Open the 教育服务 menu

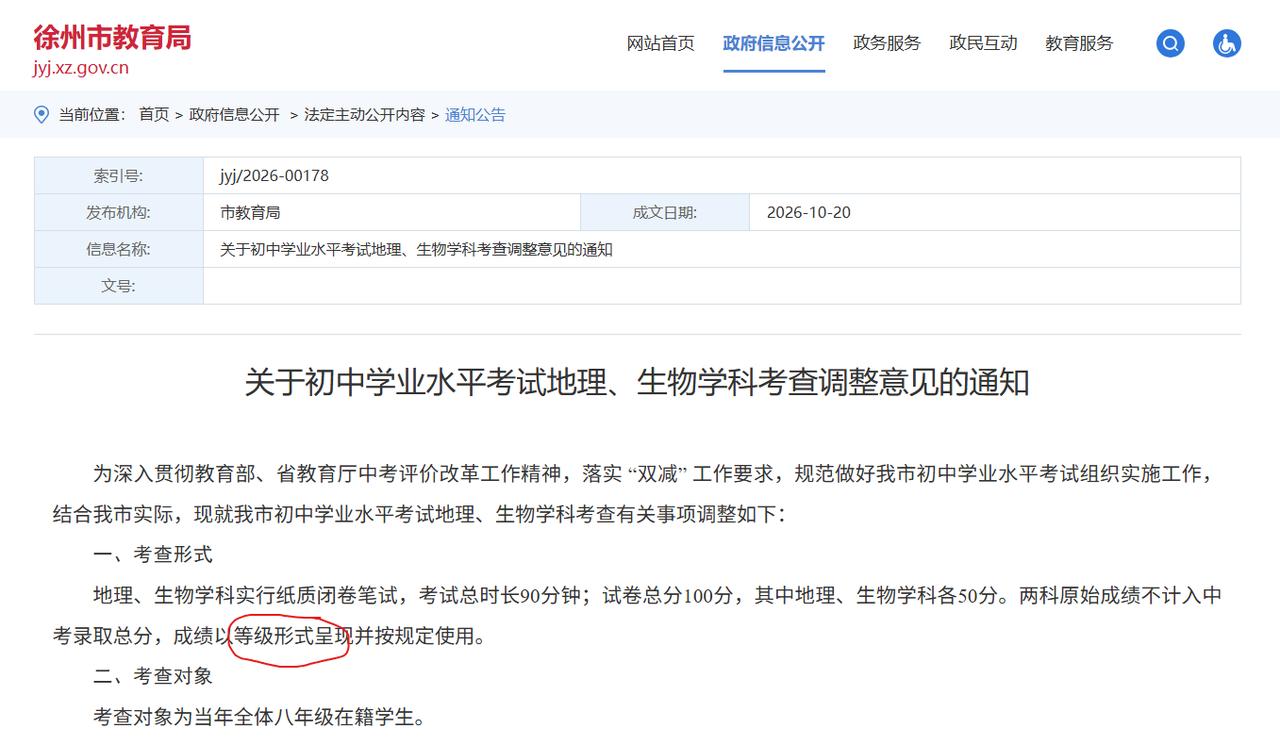[1079, 43]
